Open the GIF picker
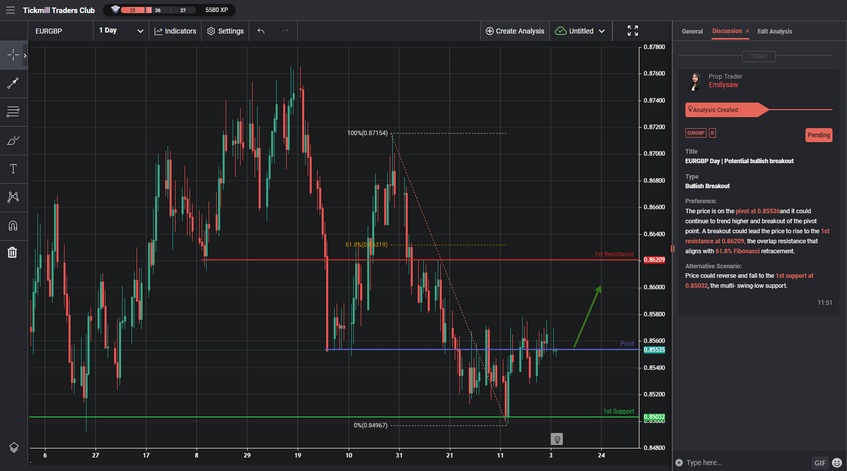Screen dimensions: 847x471 pyautogui.click(x=819, y=463)
